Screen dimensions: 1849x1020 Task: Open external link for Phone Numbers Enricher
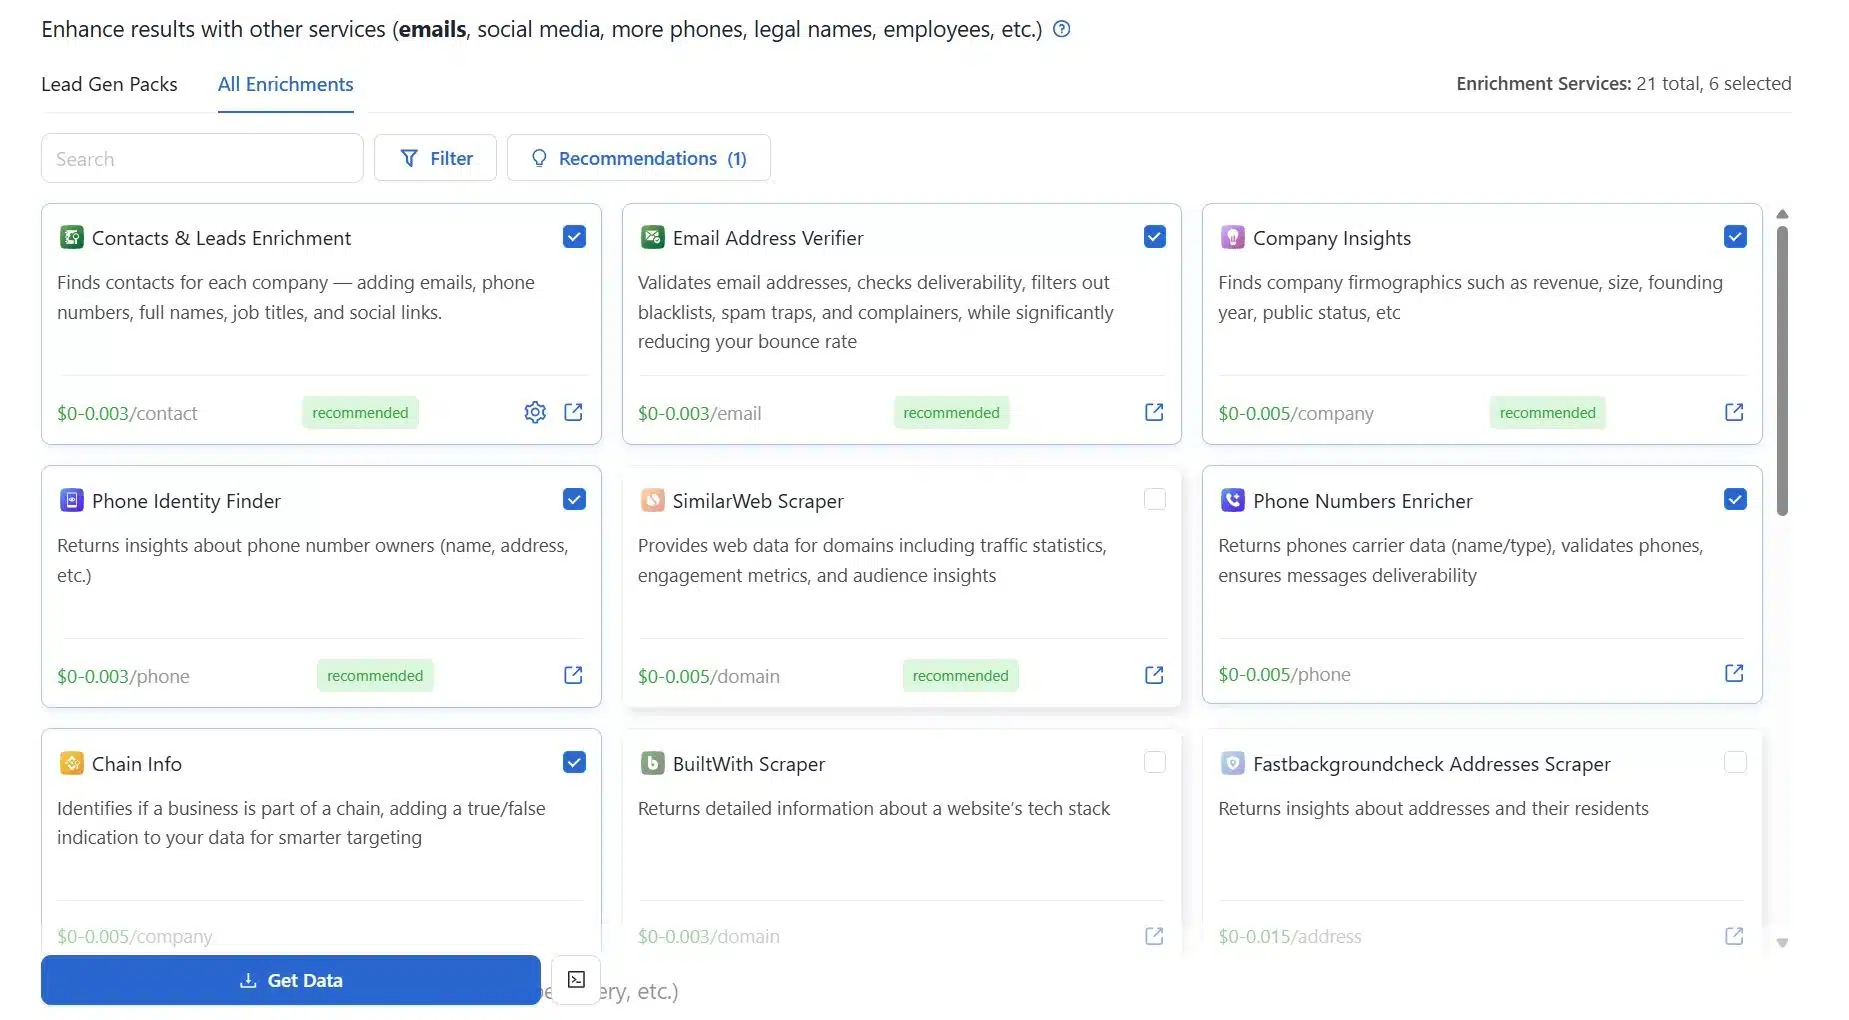click(x=1733, y=673)
